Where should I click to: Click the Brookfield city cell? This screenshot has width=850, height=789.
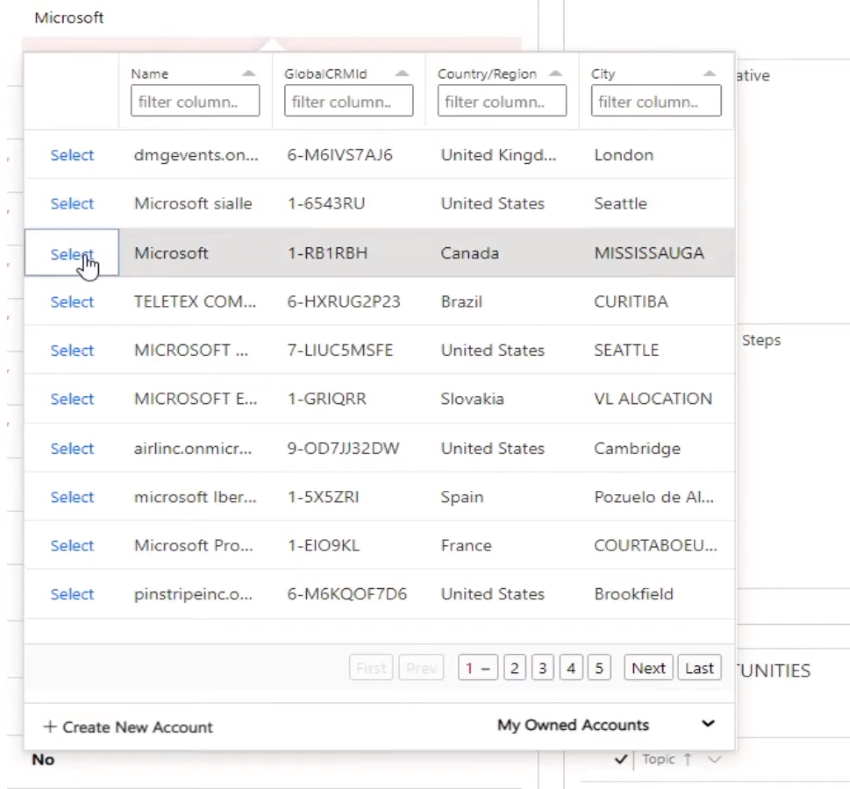pos(634,594)
